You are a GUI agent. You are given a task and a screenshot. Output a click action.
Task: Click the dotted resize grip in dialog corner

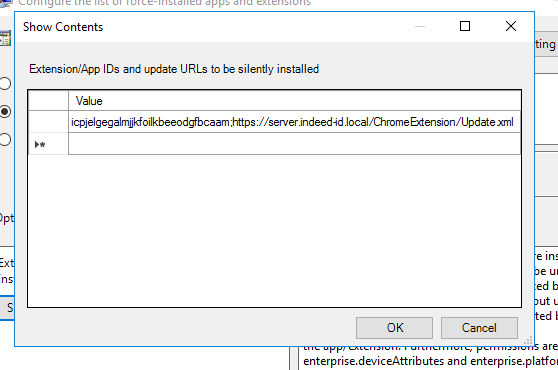click(528, 340)
